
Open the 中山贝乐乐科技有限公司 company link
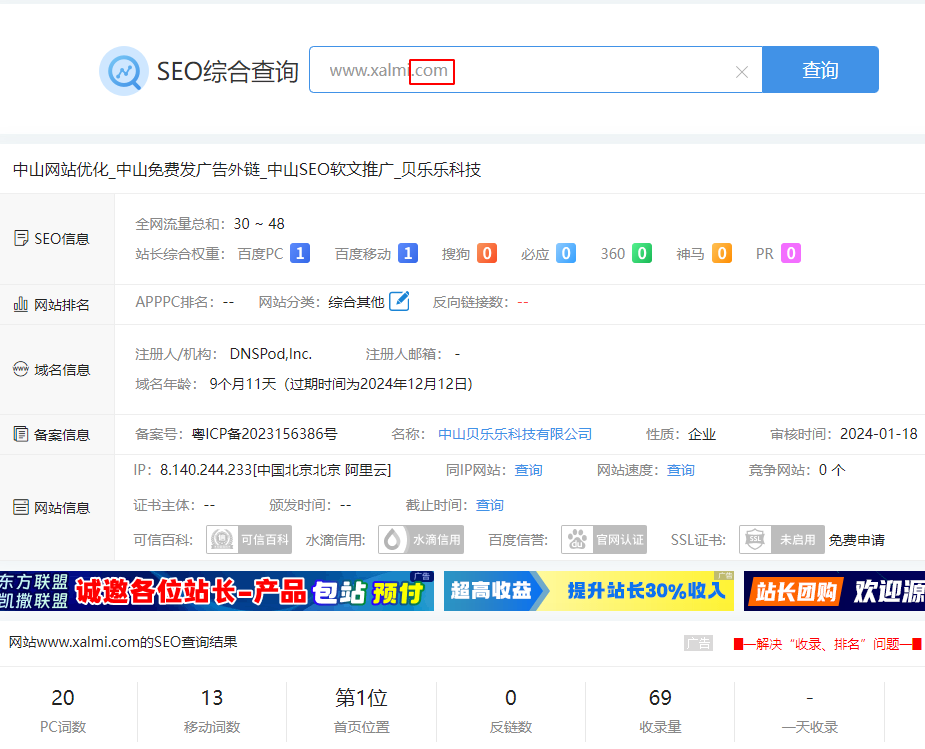pos(515,434)
